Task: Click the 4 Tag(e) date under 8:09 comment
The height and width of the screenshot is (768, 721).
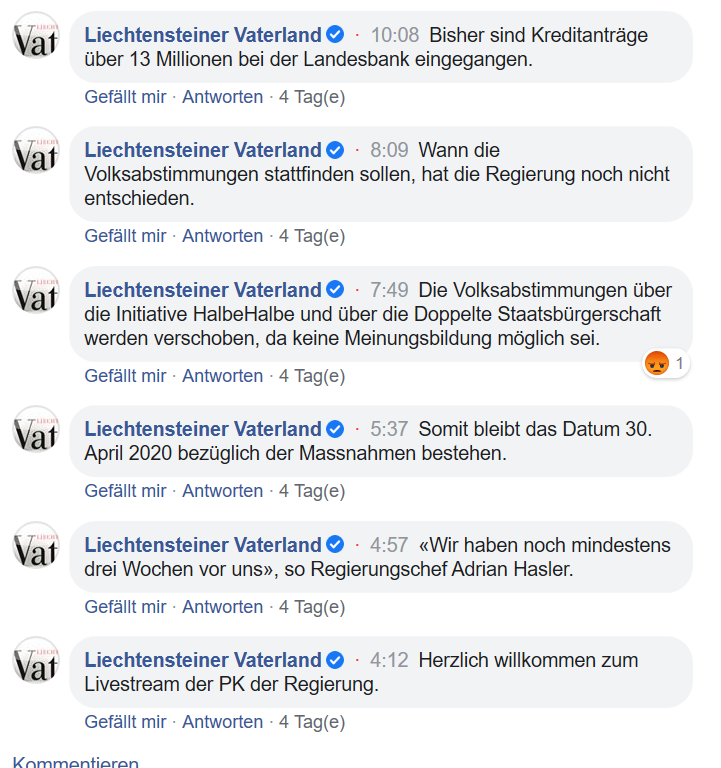Action: [x=312, y=236]
